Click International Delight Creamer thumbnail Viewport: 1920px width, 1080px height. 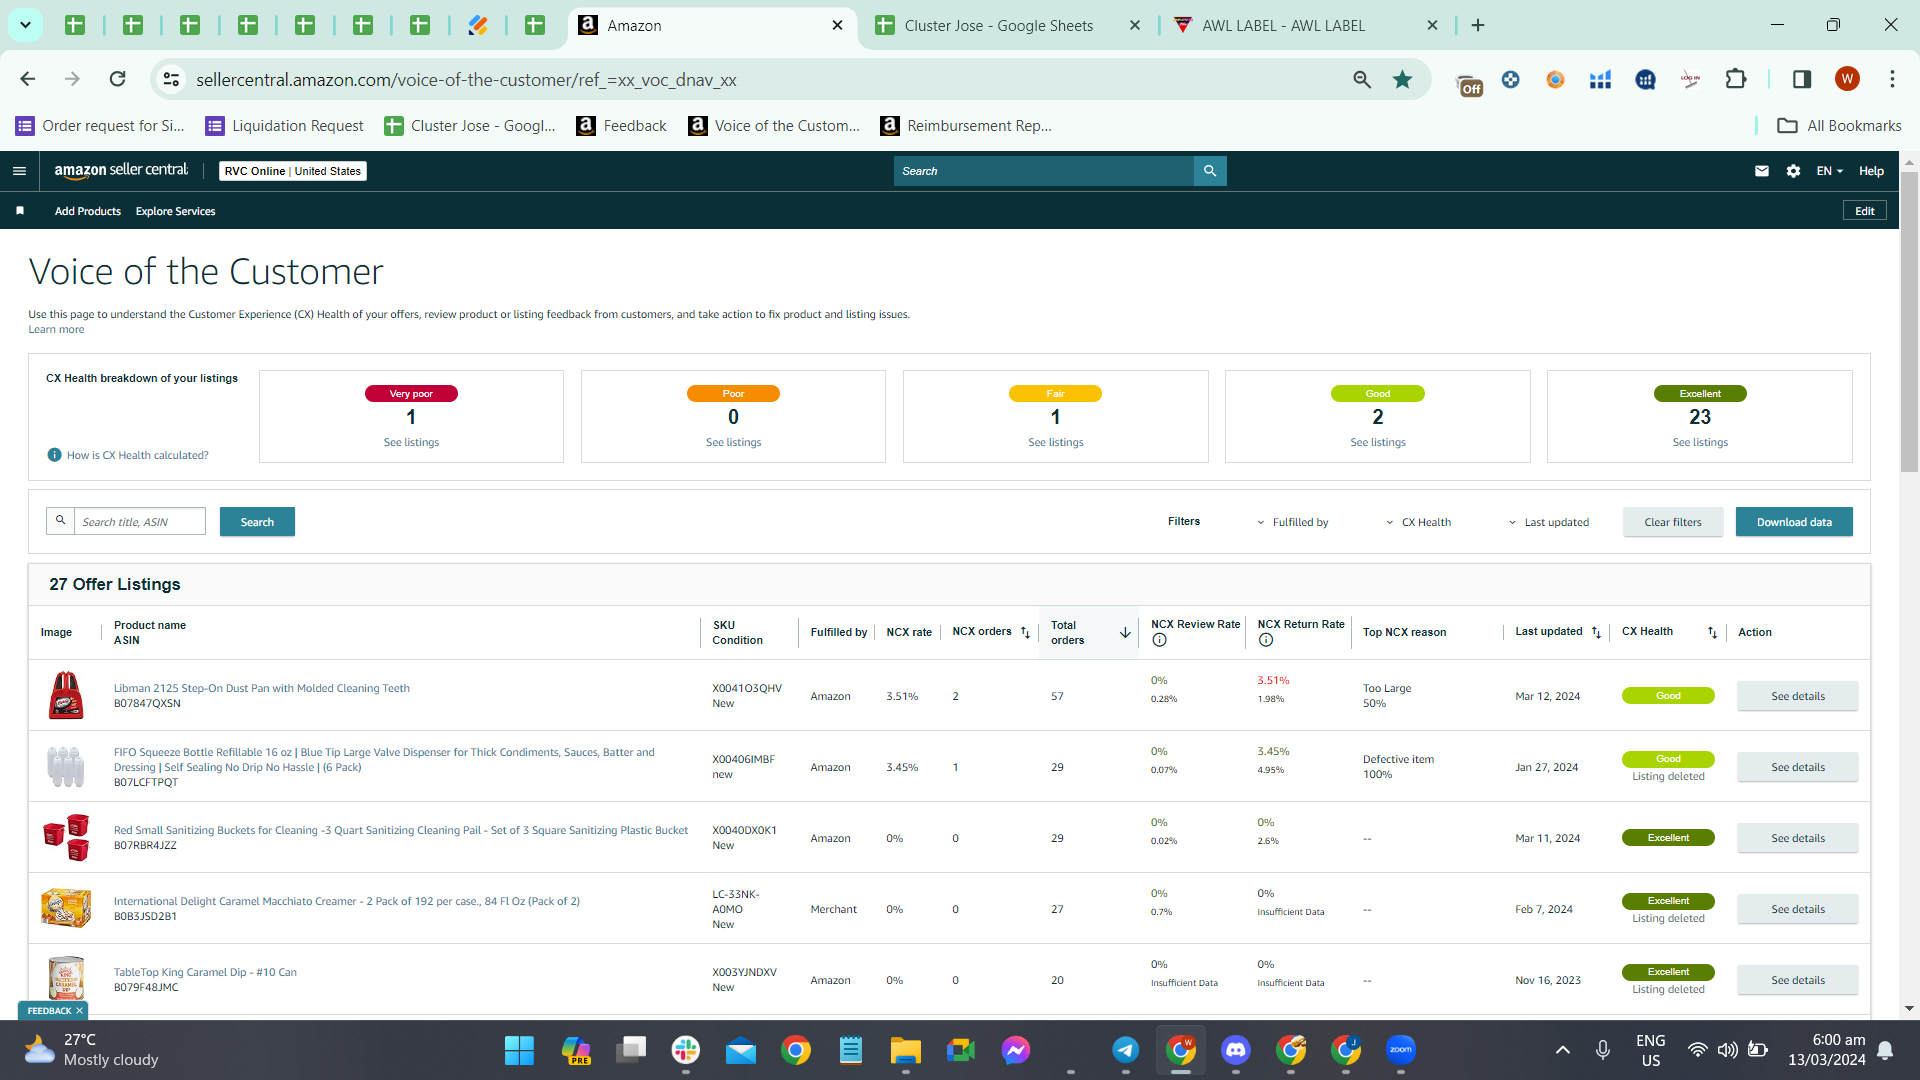[66, 908]
